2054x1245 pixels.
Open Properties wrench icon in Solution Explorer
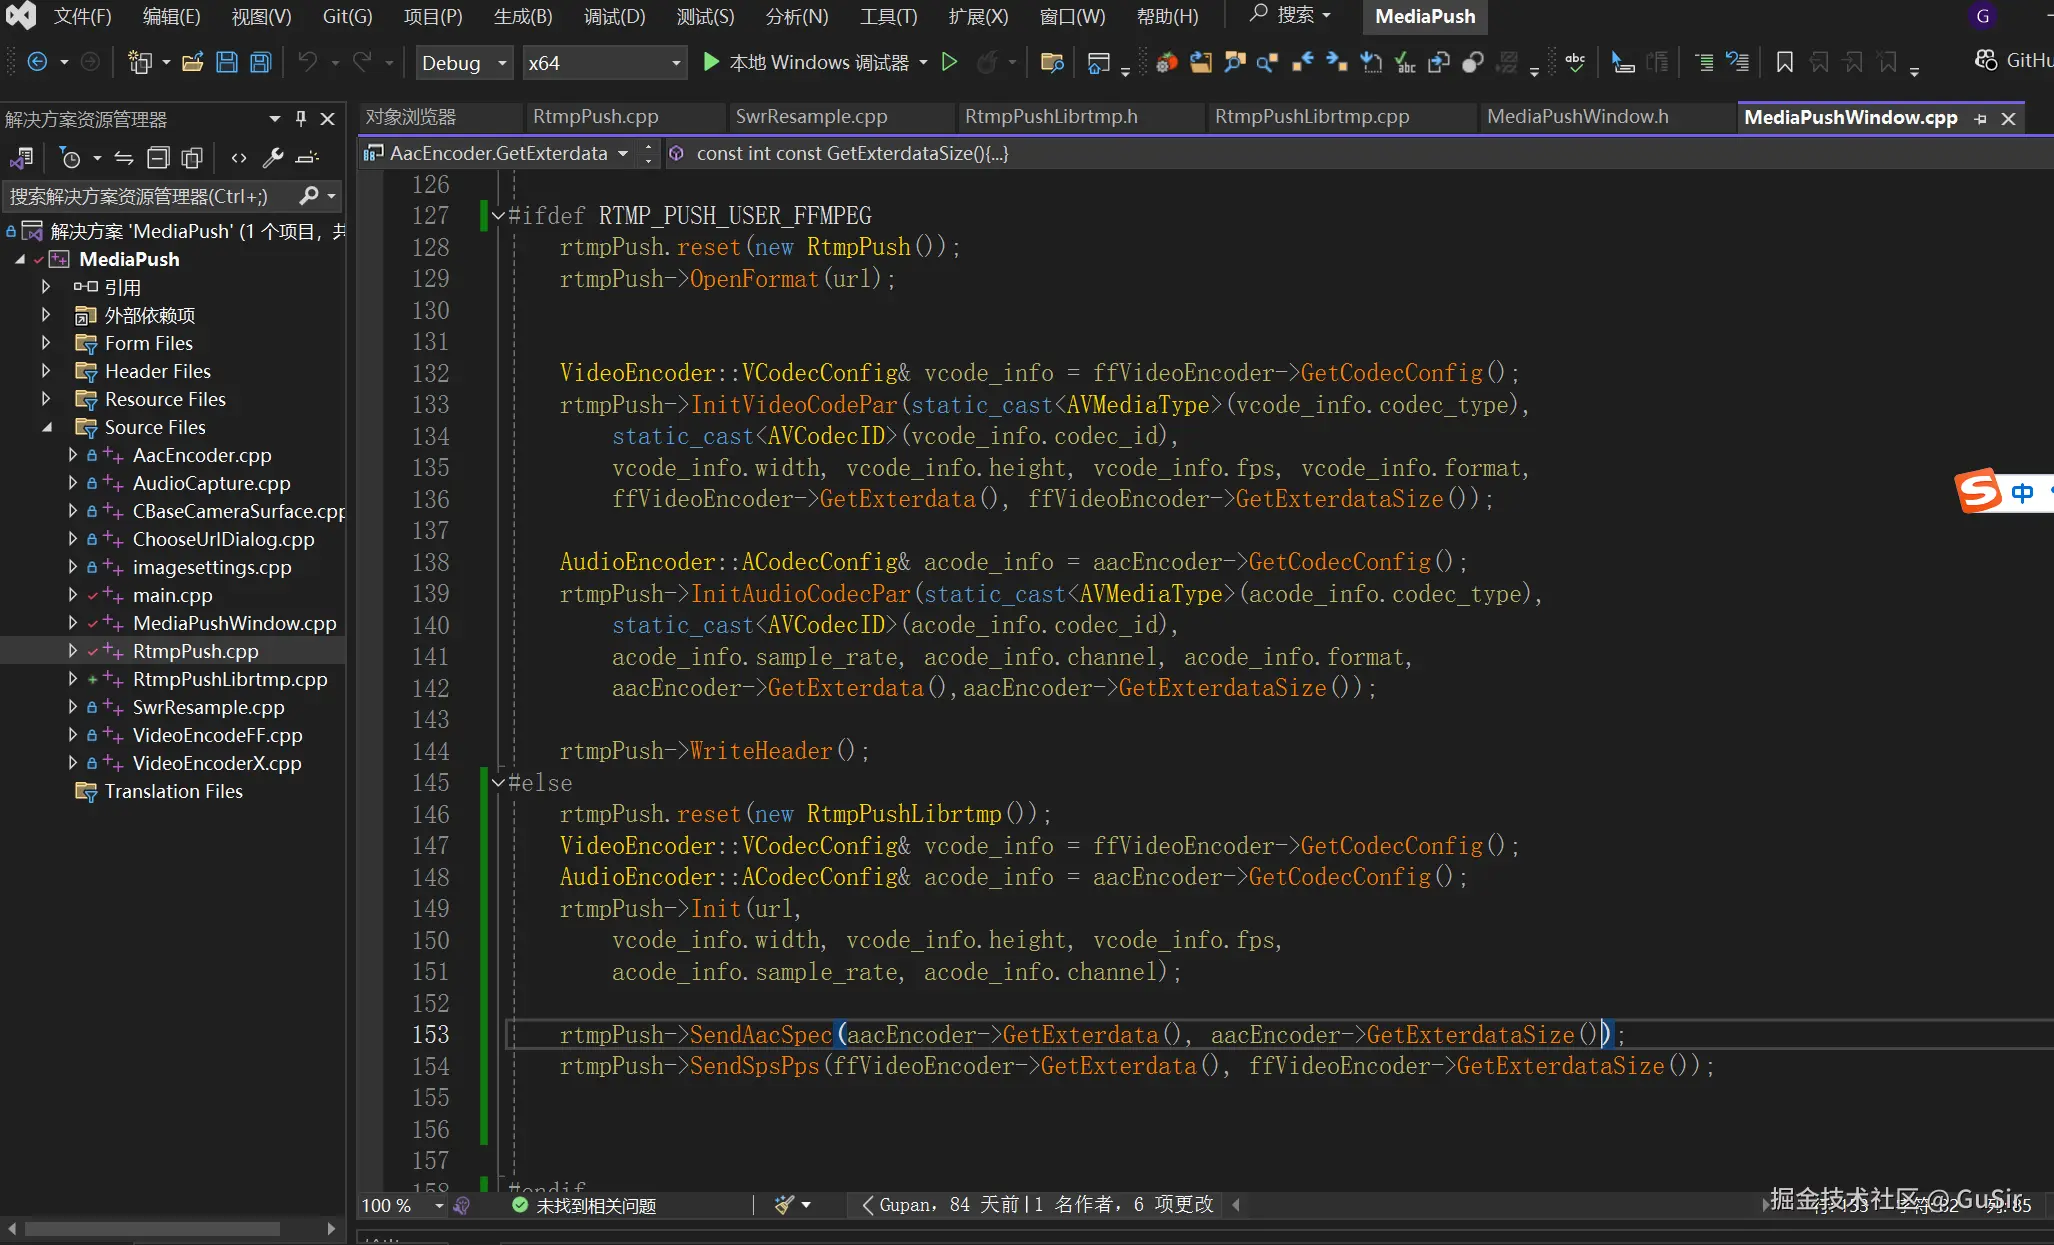click(x=272, y=157)
